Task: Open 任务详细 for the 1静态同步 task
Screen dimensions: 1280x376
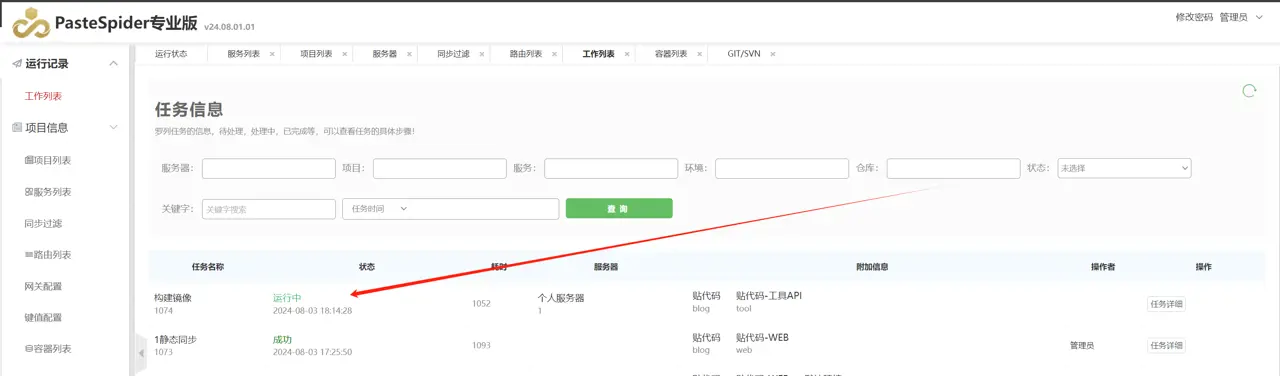Action: pyautogui.click(x=1166, y=345)
